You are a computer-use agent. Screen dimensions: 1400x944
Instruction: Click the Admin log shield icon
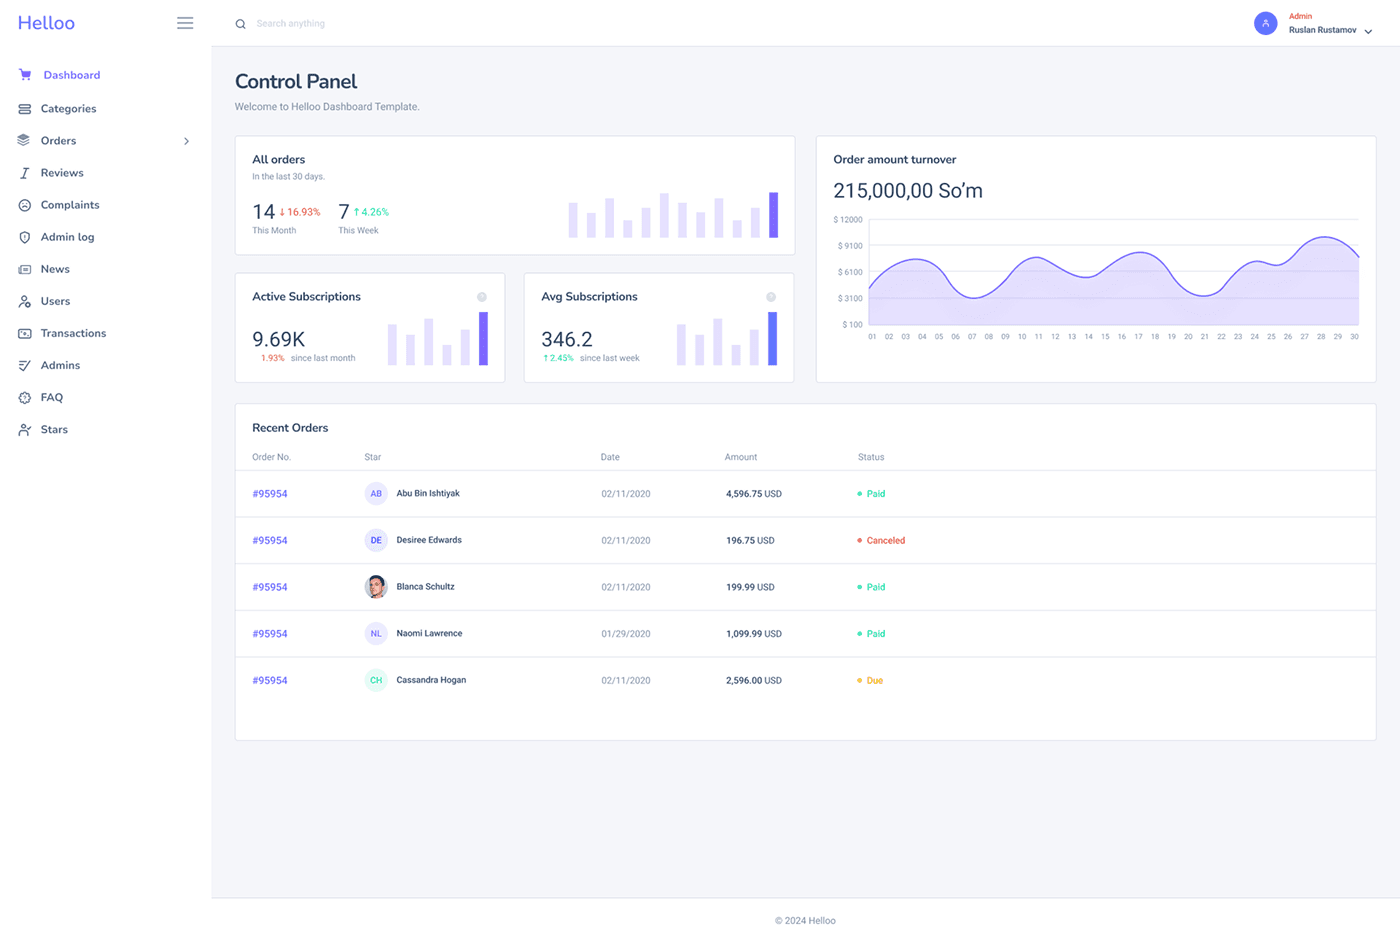[x=25, y=237]
